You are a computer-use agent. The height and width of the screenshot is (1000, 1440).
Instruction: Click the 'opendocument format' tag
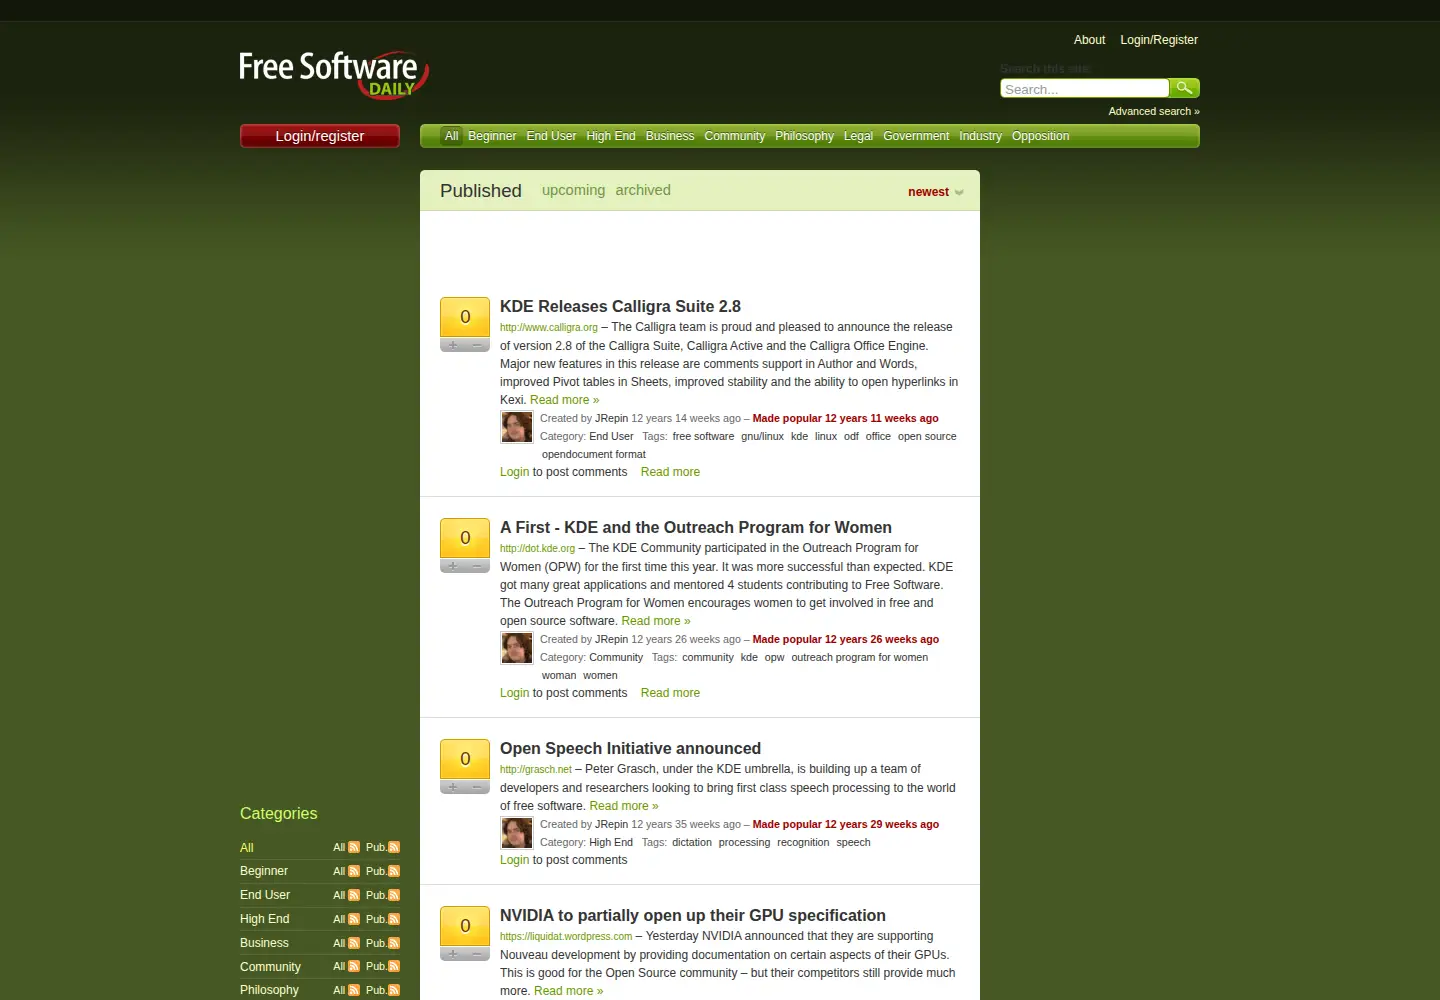coord(594,454)
